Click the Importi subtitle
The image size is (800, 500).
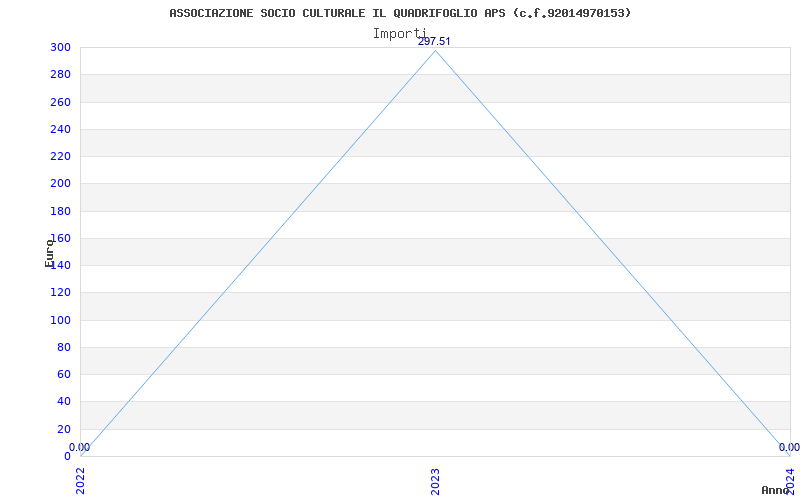(399, 34)
